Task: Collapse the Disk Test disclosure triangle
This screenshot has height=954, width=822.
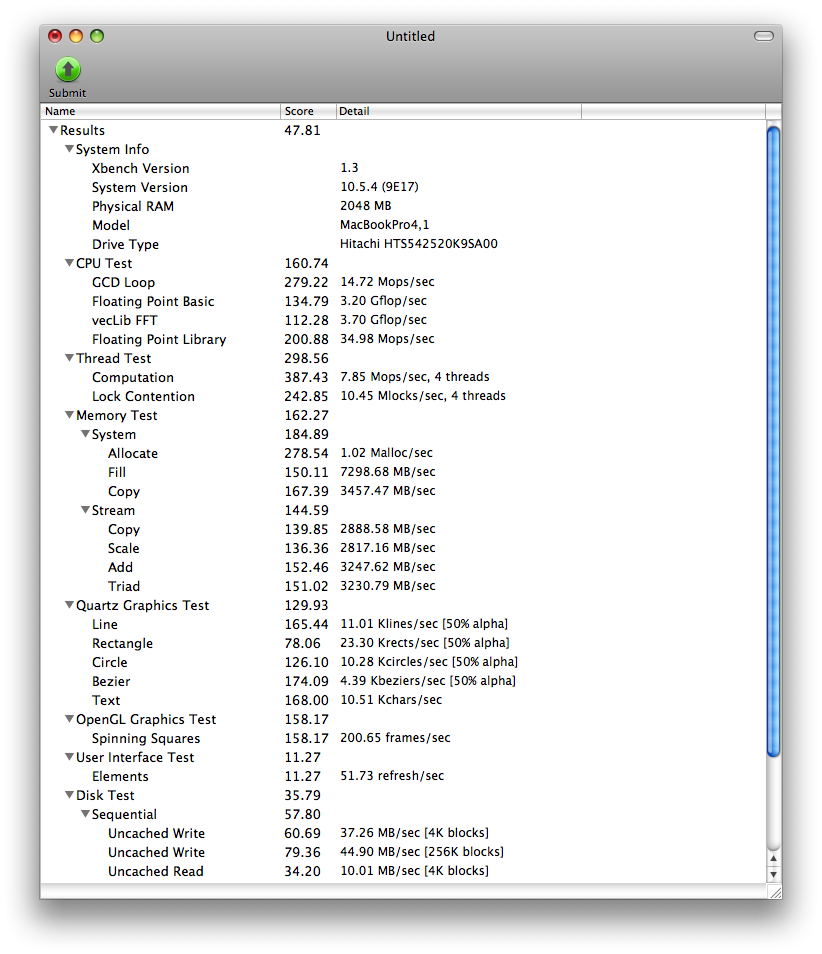Action: tap(69, 795)
